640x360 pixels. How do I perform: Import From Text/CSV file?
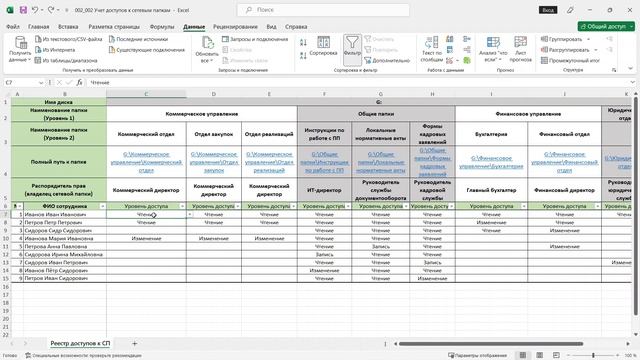tap(69, 39)
